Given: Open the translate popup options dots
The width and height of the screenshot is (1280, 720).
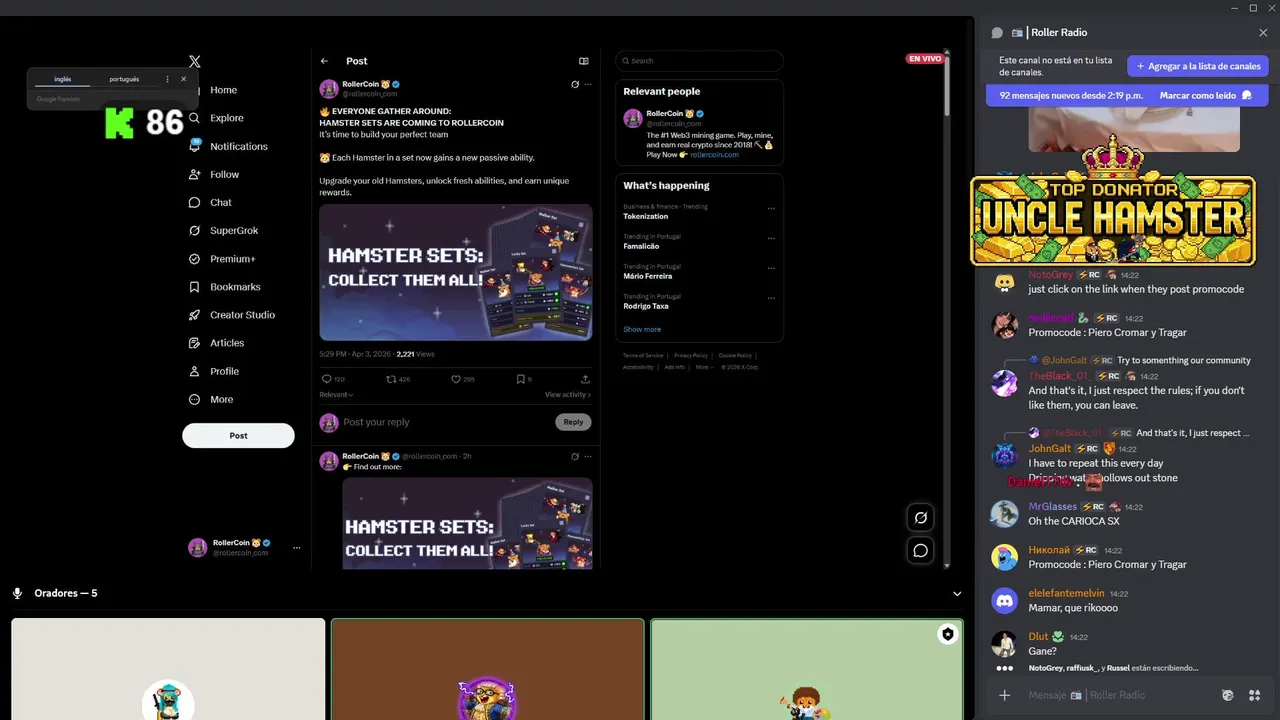Looking at the screenshot, I should point(167,79).
